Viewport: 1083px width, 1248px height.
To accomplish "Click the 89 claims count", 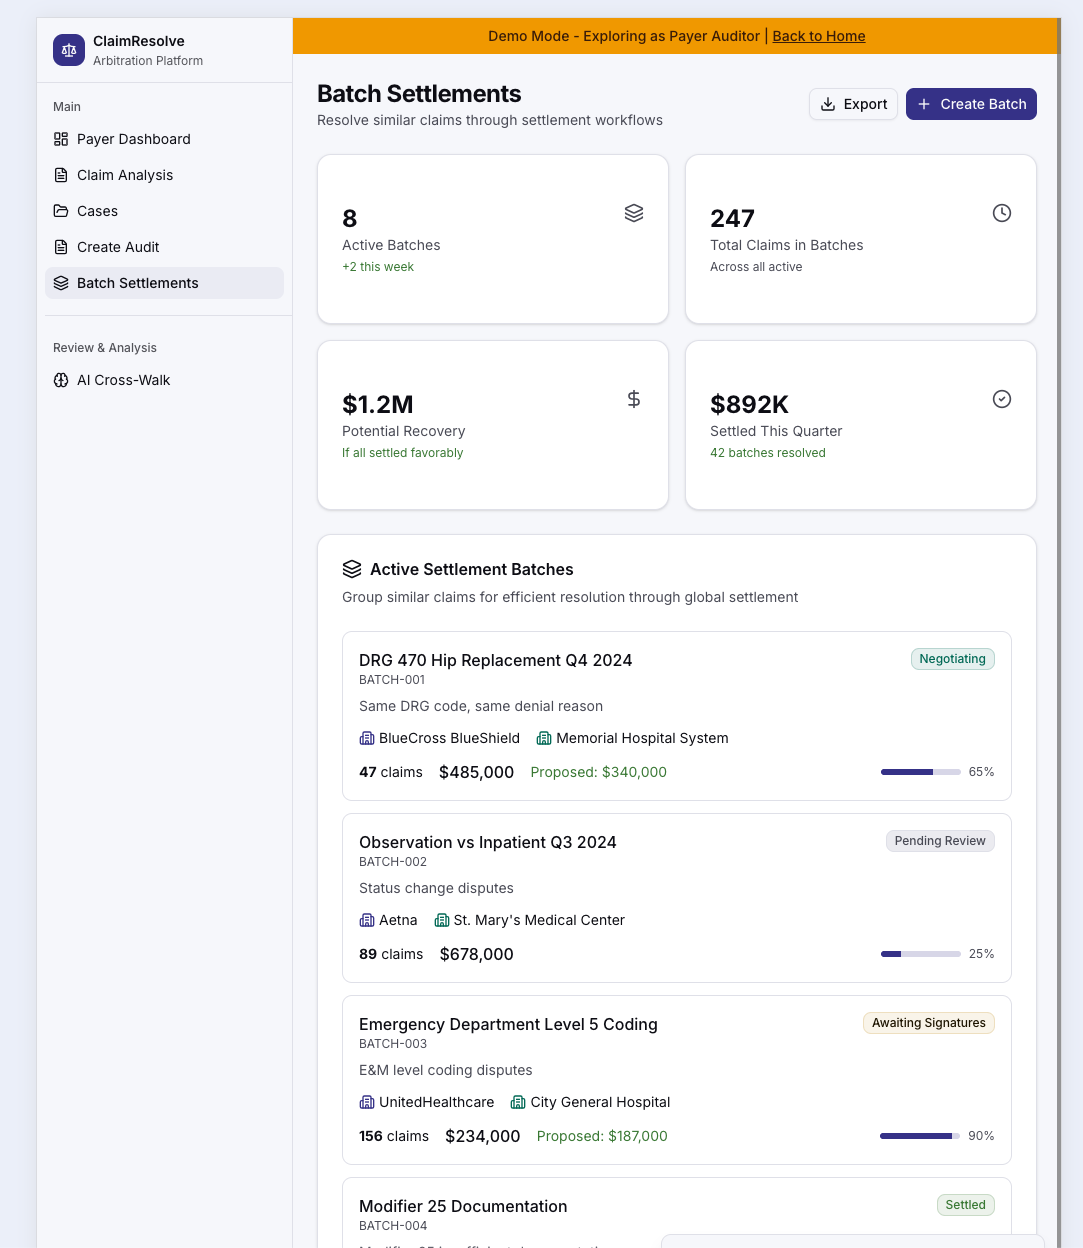I will [x=391, y=954].
